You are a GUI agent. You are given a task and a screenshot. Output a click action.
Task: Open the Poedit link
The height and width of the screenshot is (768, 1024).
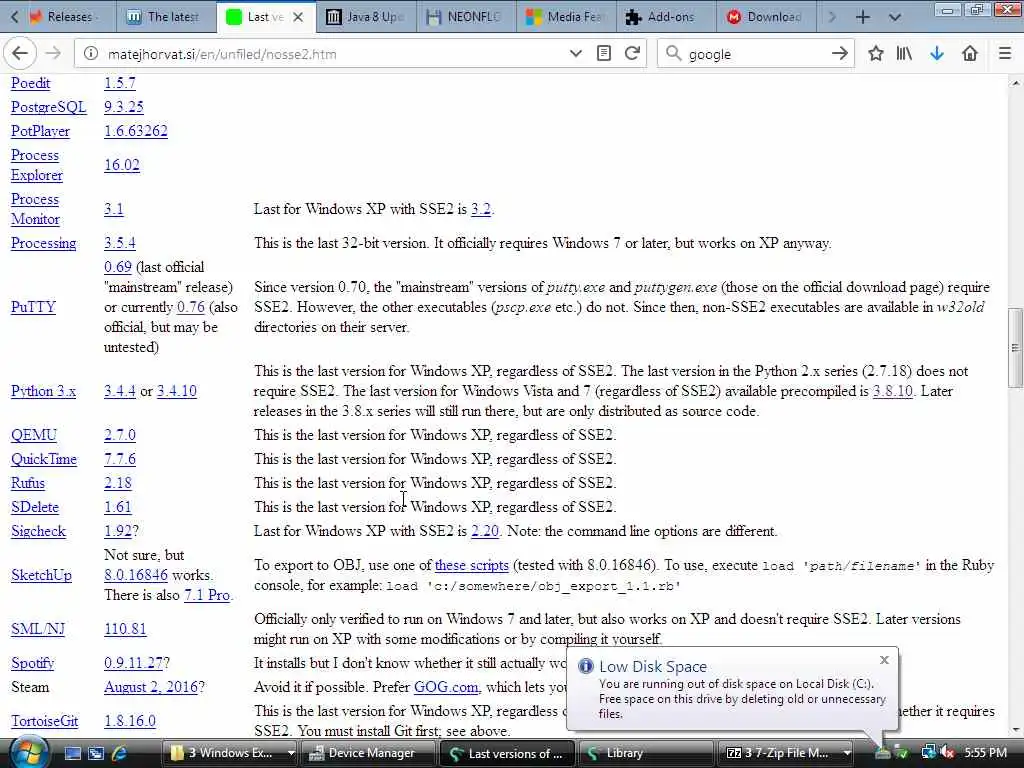point(31,83)
